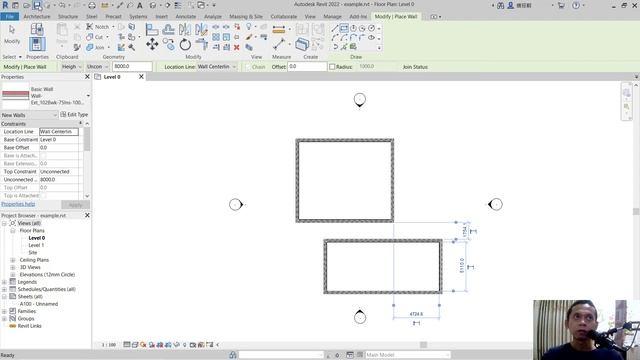Click the Aligned Dimension measure icon

pos(278,29)
